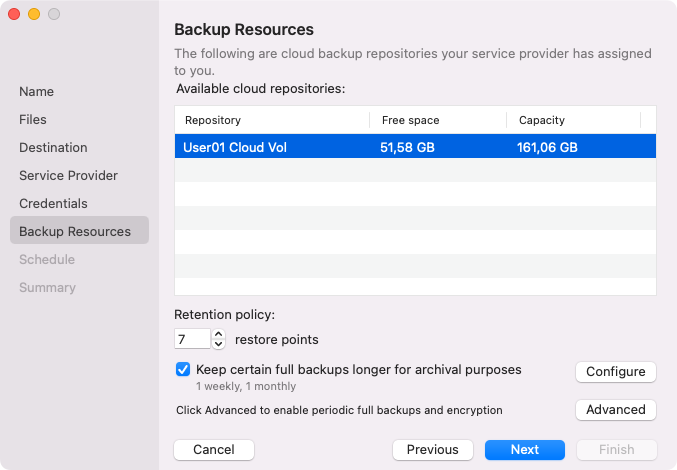Switch to the Service Provider step
Screen dimensions: 677x470
pos(68,175)
